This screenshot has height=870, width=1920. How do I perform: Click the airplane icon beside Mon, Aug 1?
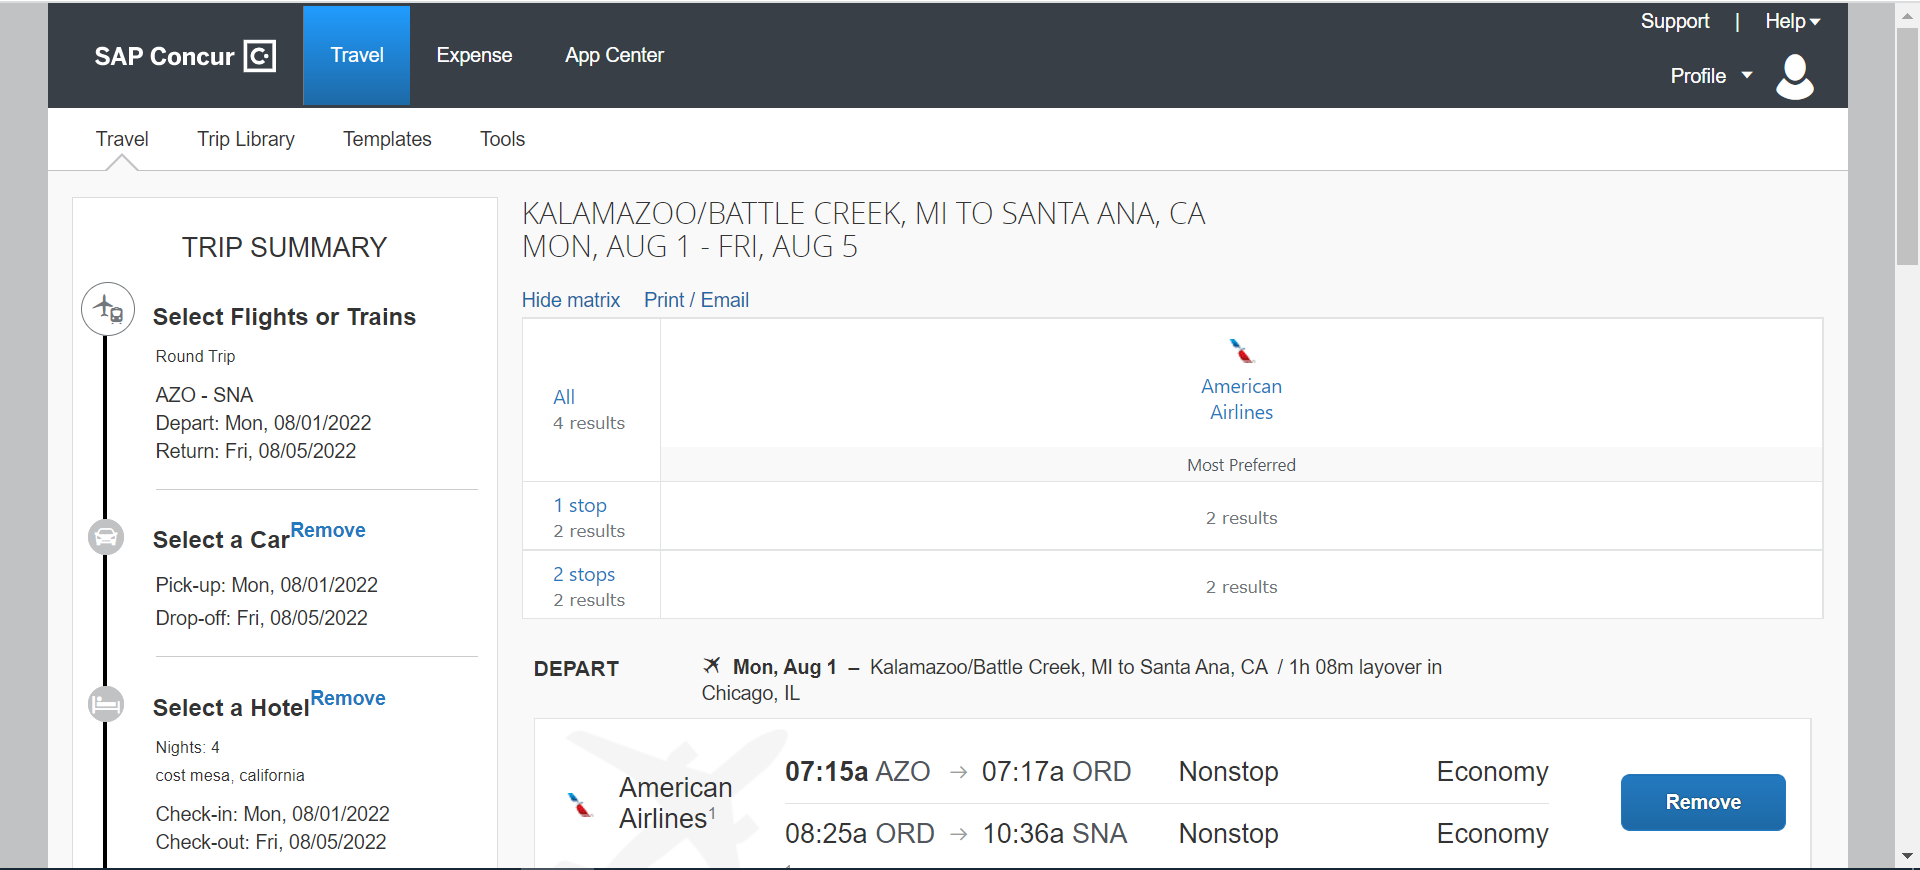(x=712, y=665)
